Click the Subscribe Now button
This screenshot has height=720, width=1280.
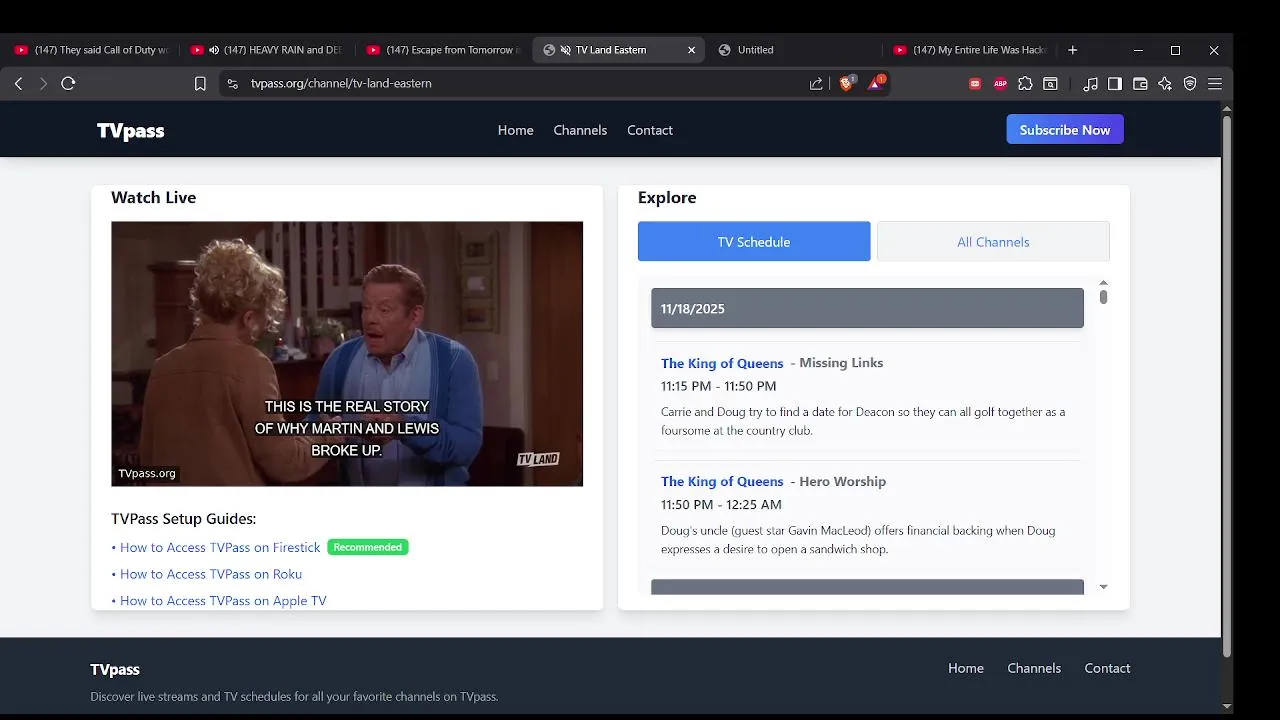(1065, 130)
